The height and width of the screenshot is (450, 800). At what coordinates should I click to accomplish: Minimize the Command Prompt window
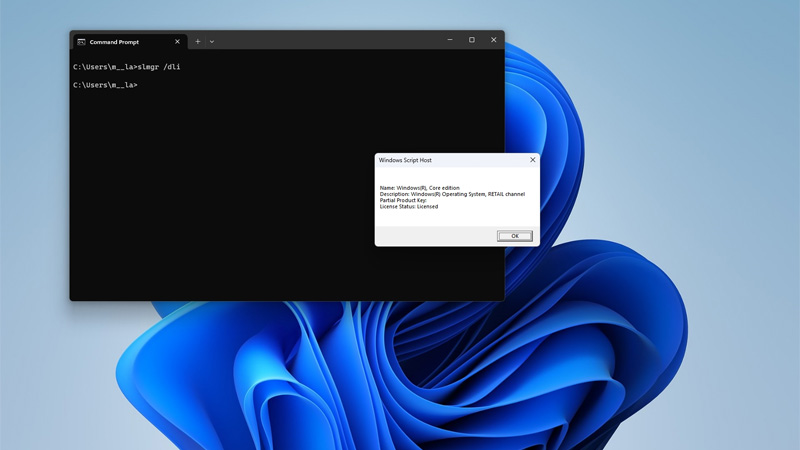tap(449, 40)
